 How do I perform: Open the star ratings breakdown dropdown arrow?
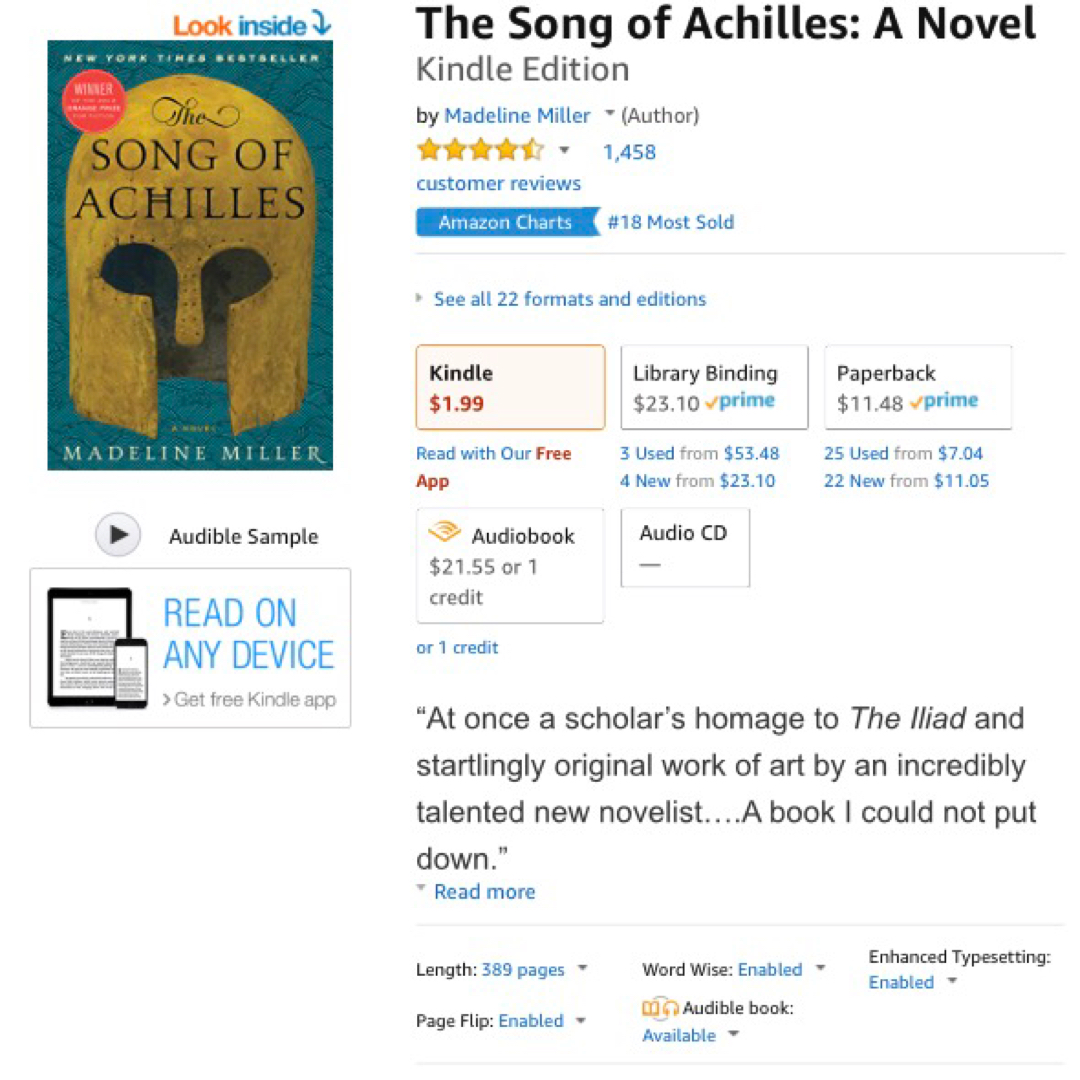click(x=564, y=151)
